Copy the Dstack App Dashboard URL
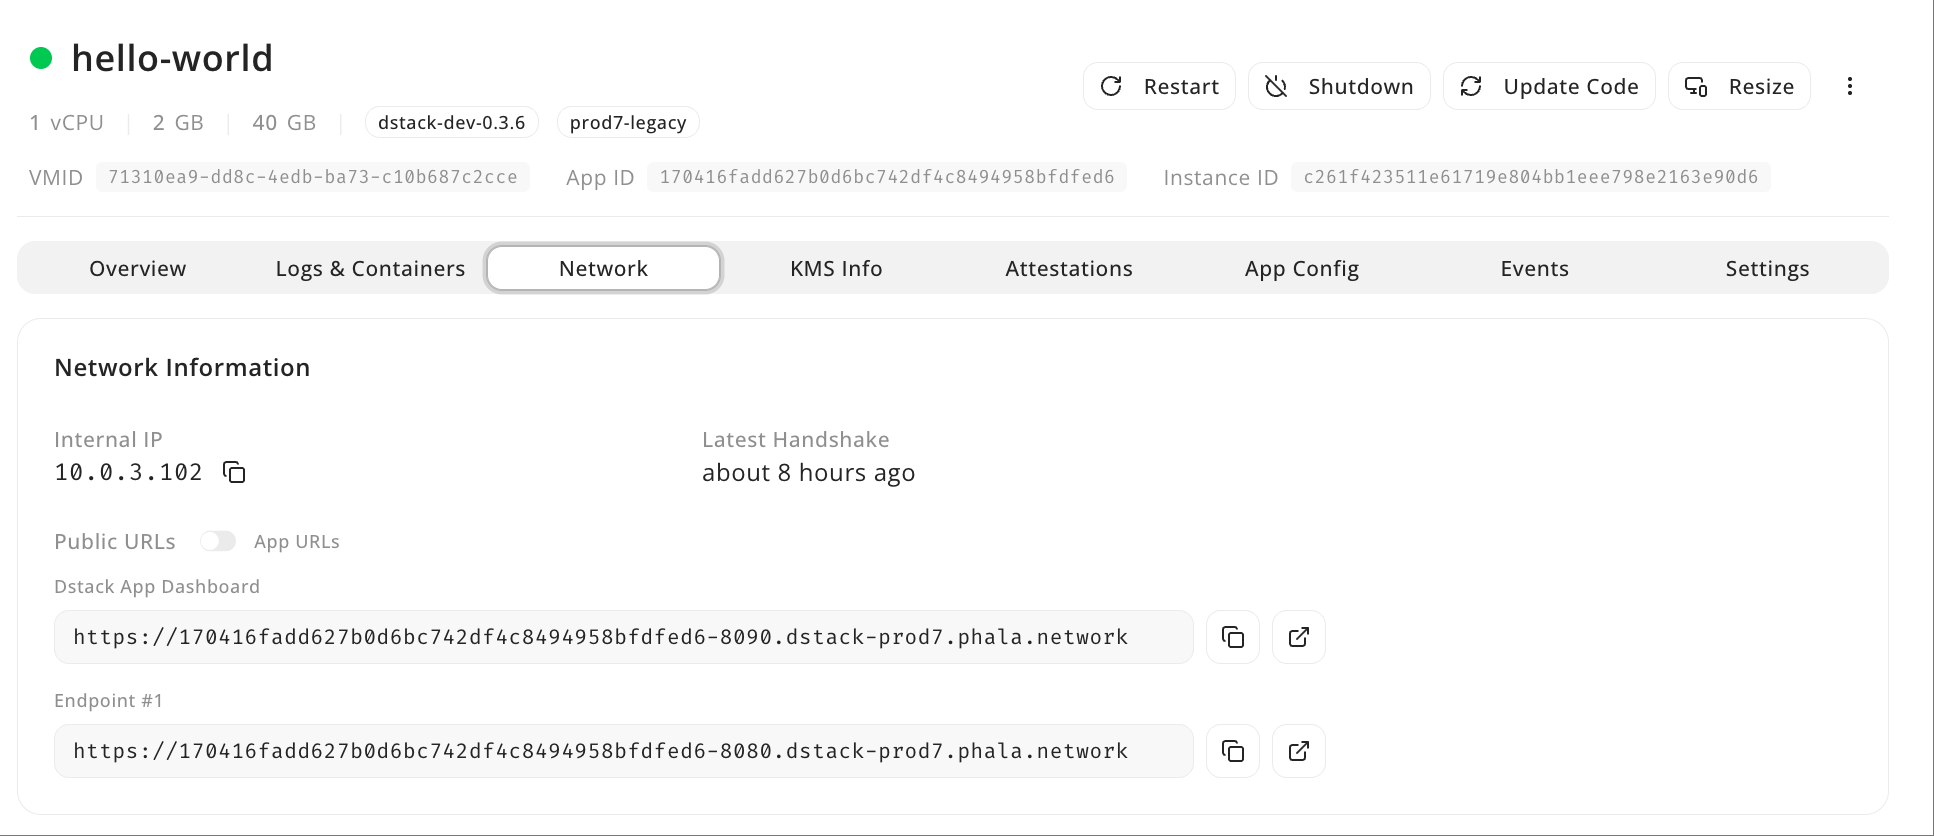The width and height of the screenshot is (1934, 836). click(1233, 637)
